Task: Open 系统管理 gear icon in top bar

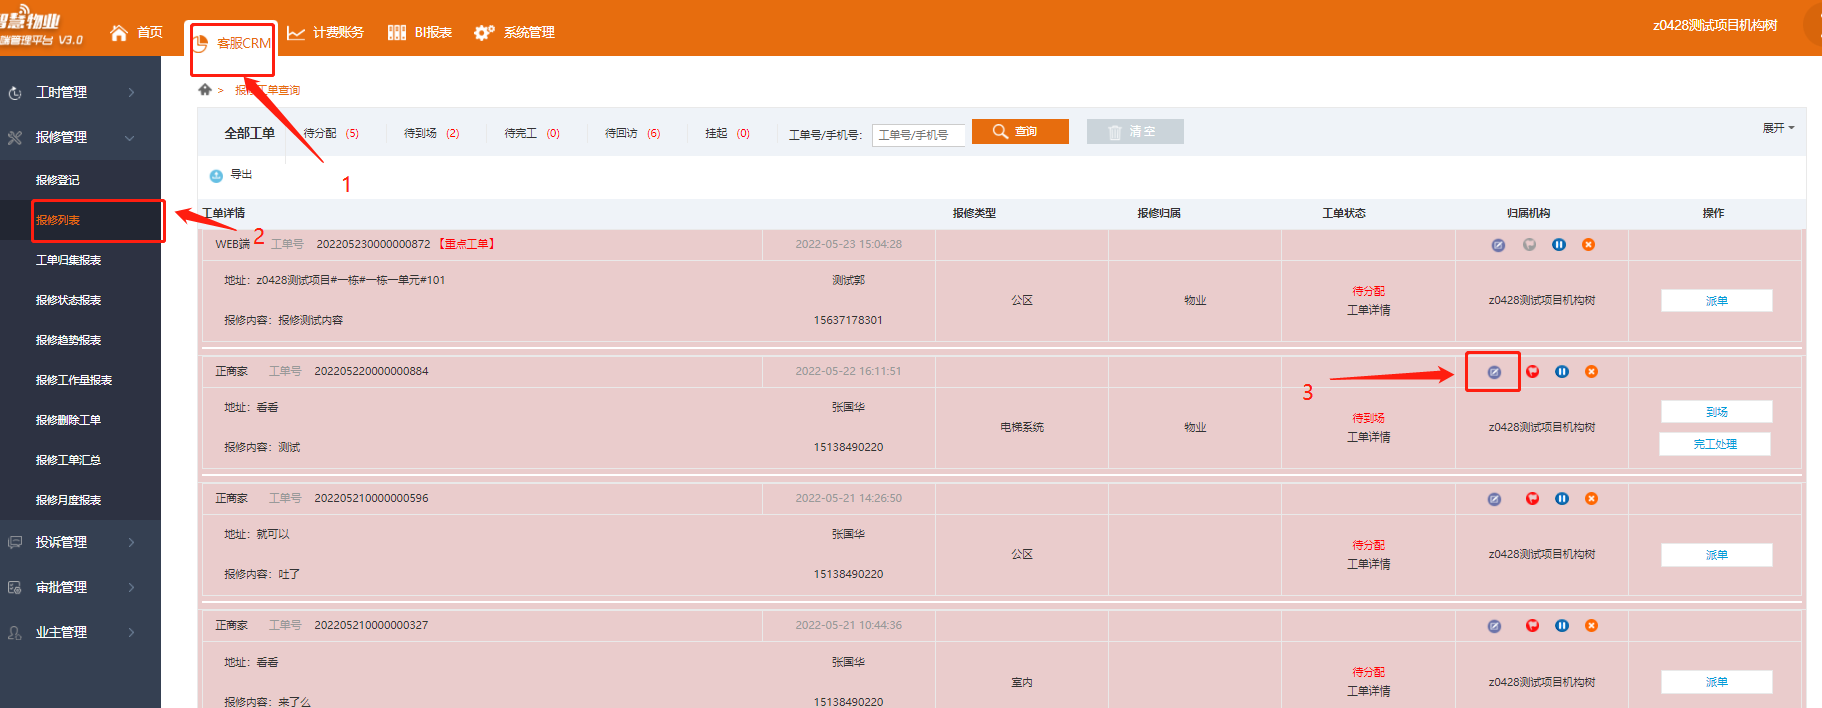Action: 484,33
